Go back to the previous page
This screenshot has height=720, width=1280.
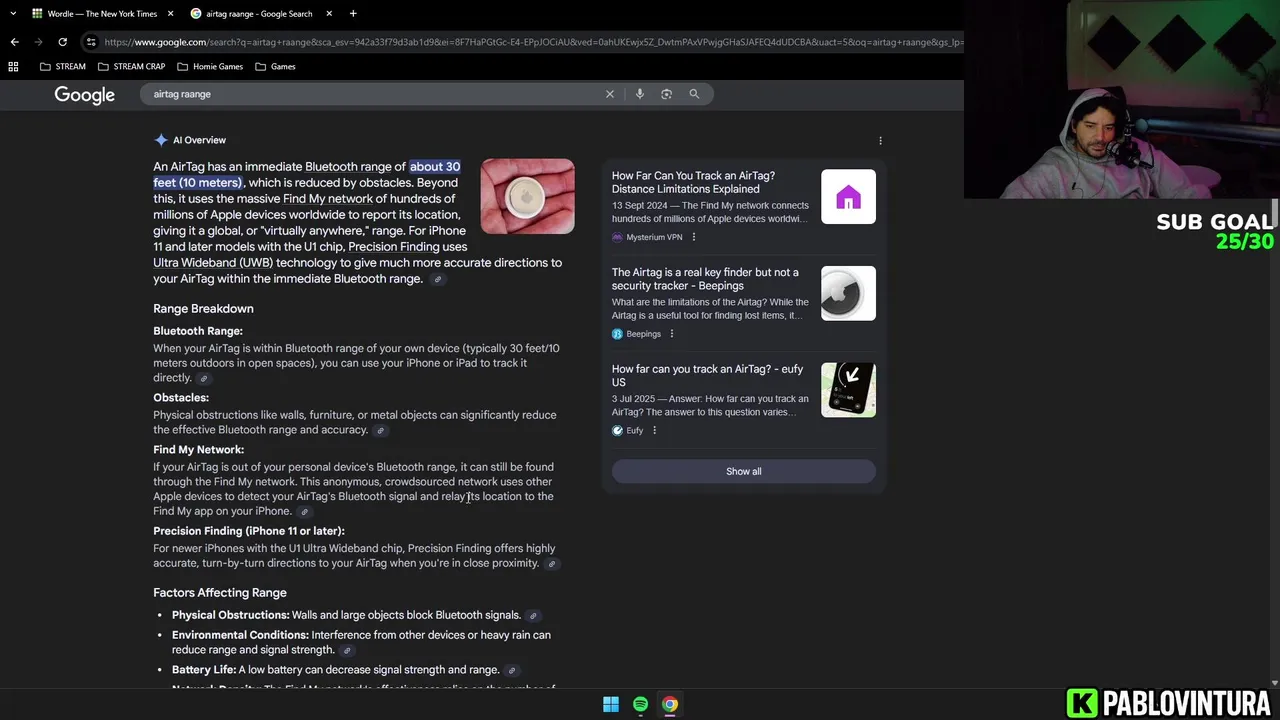point(14,42)
